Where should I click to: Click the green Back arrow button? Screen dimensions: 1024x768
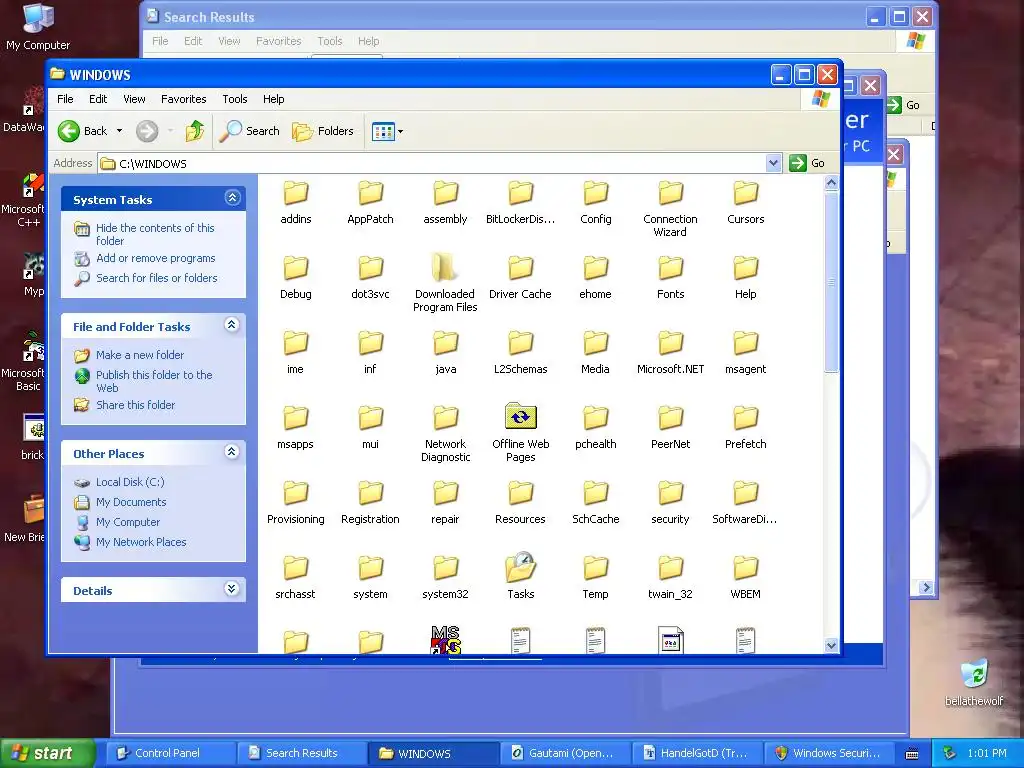coord(82,131)
